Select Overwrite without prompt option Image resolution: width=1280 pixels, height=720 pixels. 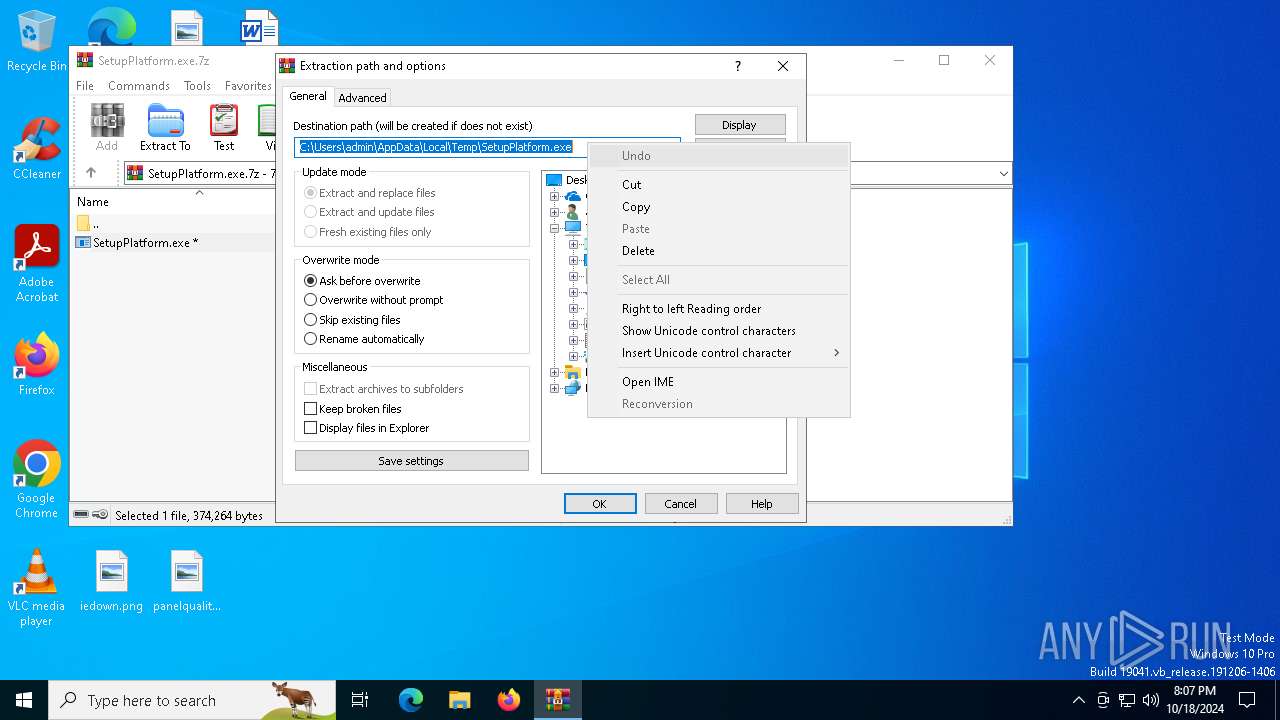pyautogui.click(x=373, y=300)
